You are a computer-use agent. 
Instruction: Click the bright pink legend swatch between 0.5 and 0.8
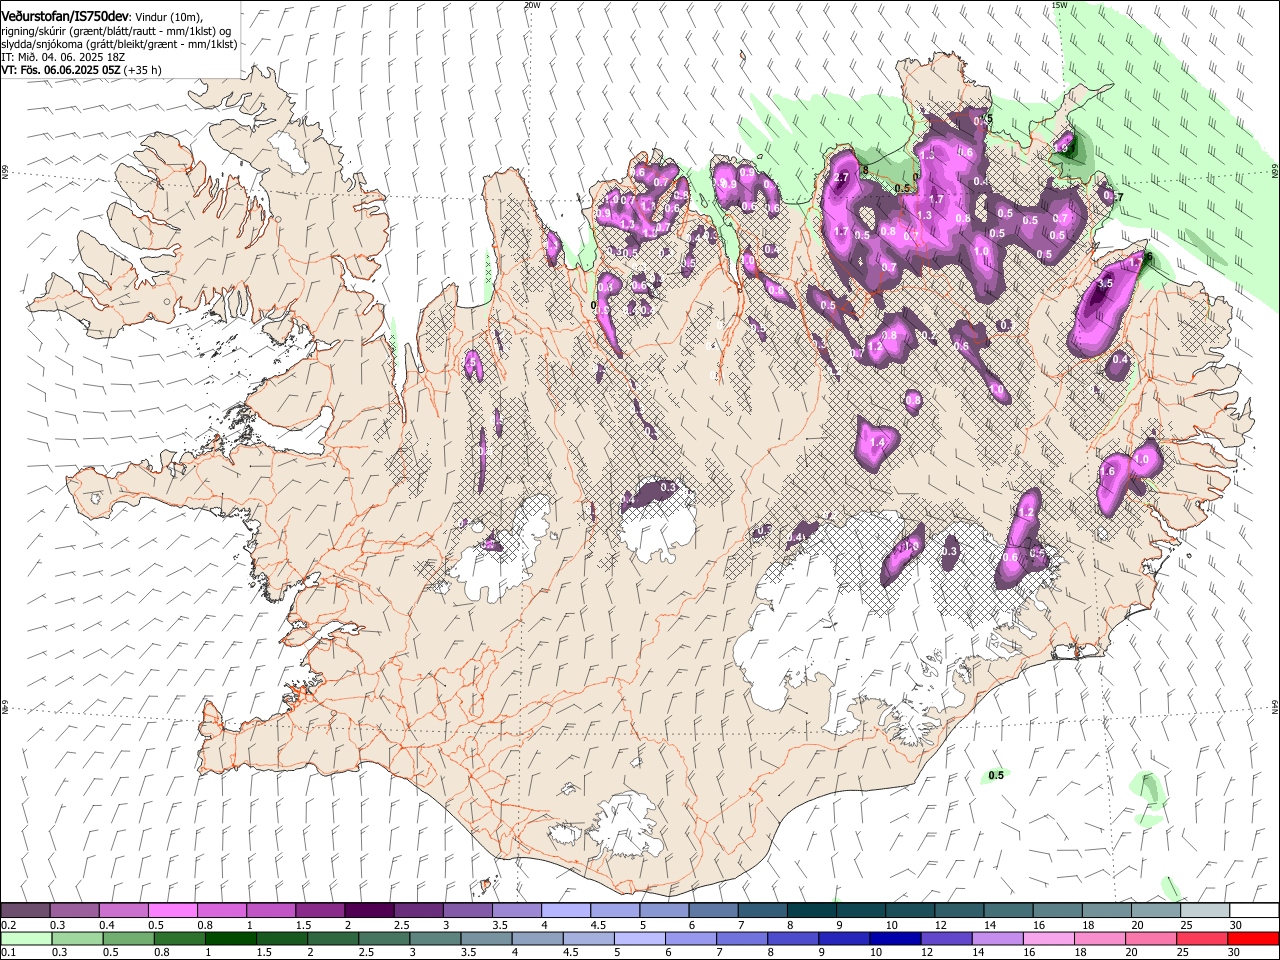tap(172, 911)
